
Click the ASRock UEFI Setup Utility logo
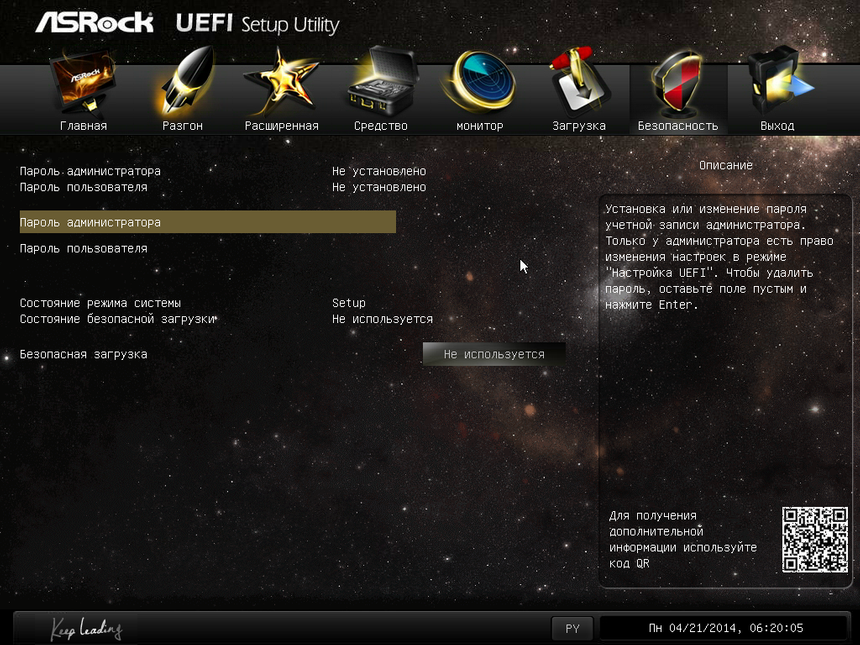187,24
